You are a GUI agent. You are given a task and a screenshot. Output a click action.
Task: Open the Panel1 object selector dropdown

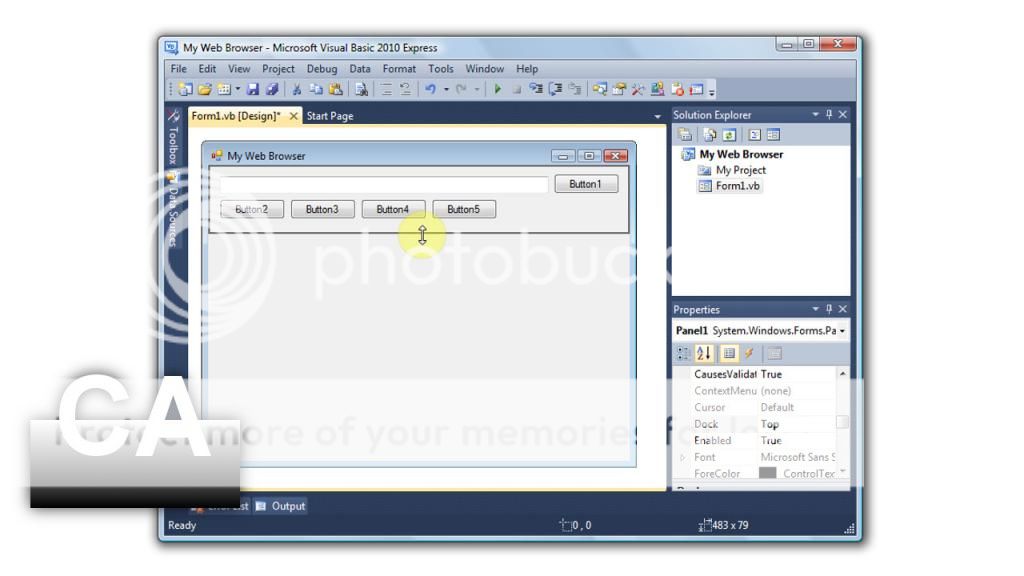842,330
